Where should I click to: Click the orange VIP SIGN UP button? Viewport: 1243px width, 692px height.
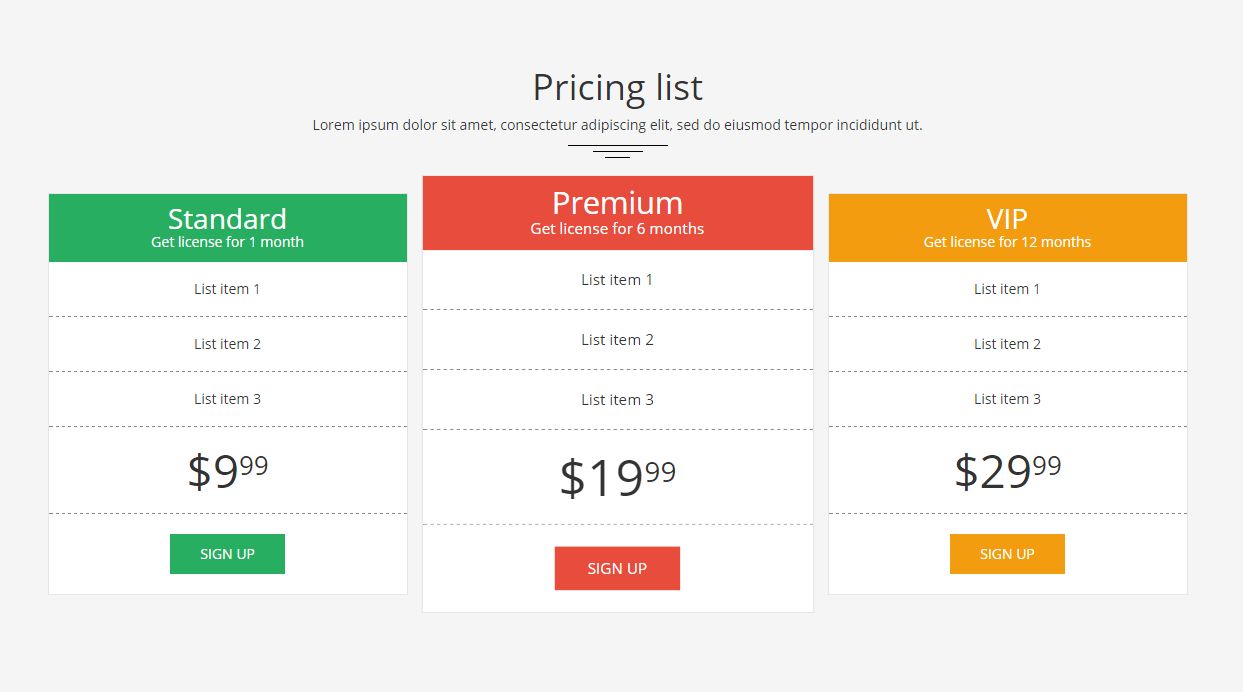pyautogui.click(x=1007, y=554)
